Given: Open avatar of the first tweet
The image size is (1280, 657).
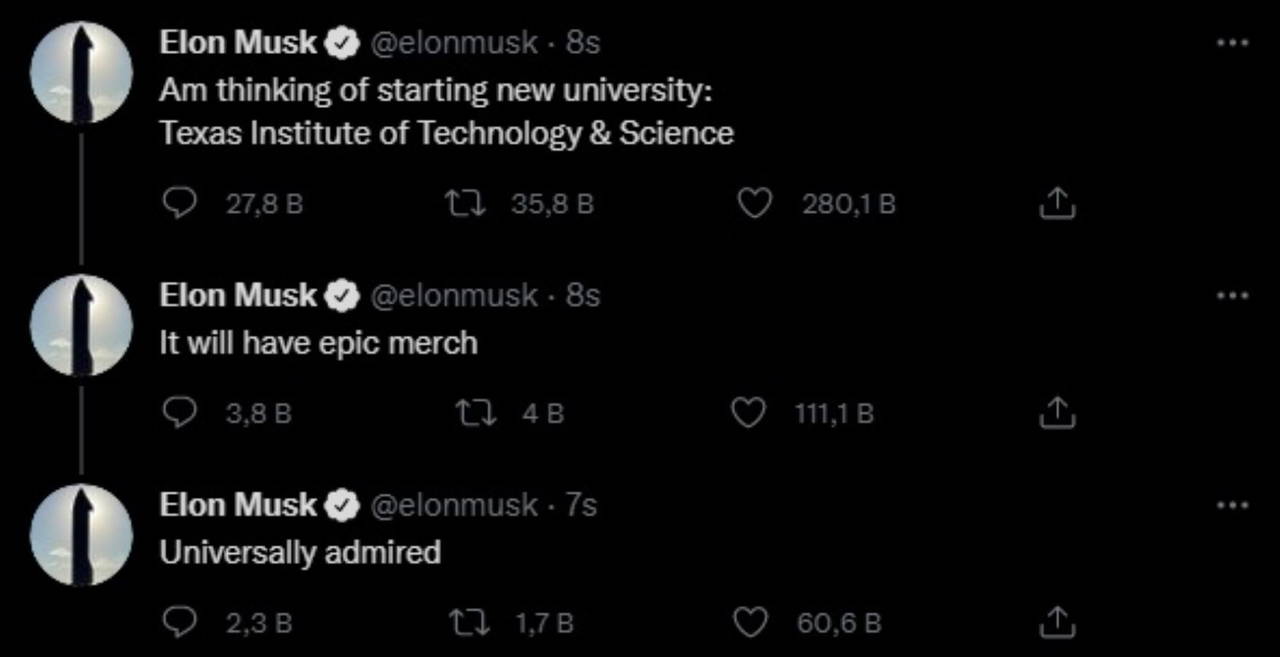Looking at the screenshot, I should click(82, 72).
